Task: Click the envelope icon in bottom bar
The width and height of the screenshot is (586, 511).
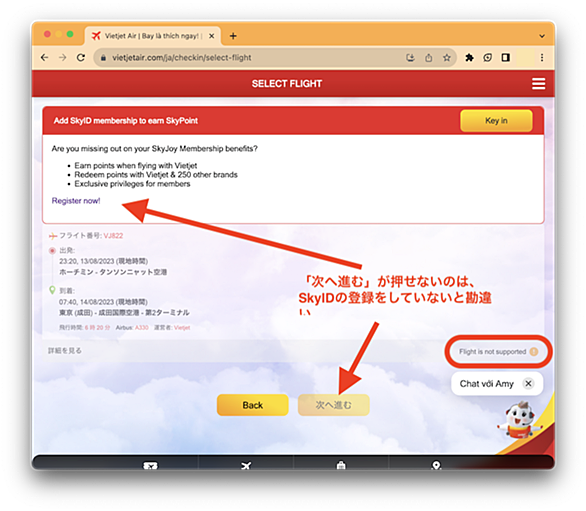Action: tap(151, 465)
